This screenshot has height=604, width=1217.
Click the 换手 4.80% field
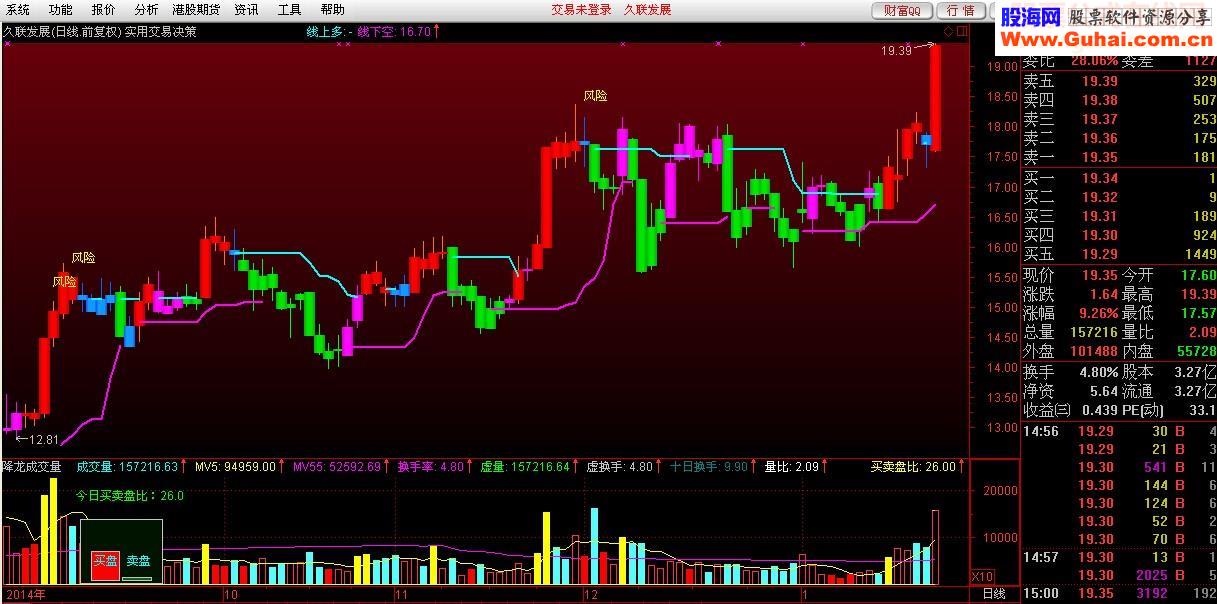coord(1070,372)
